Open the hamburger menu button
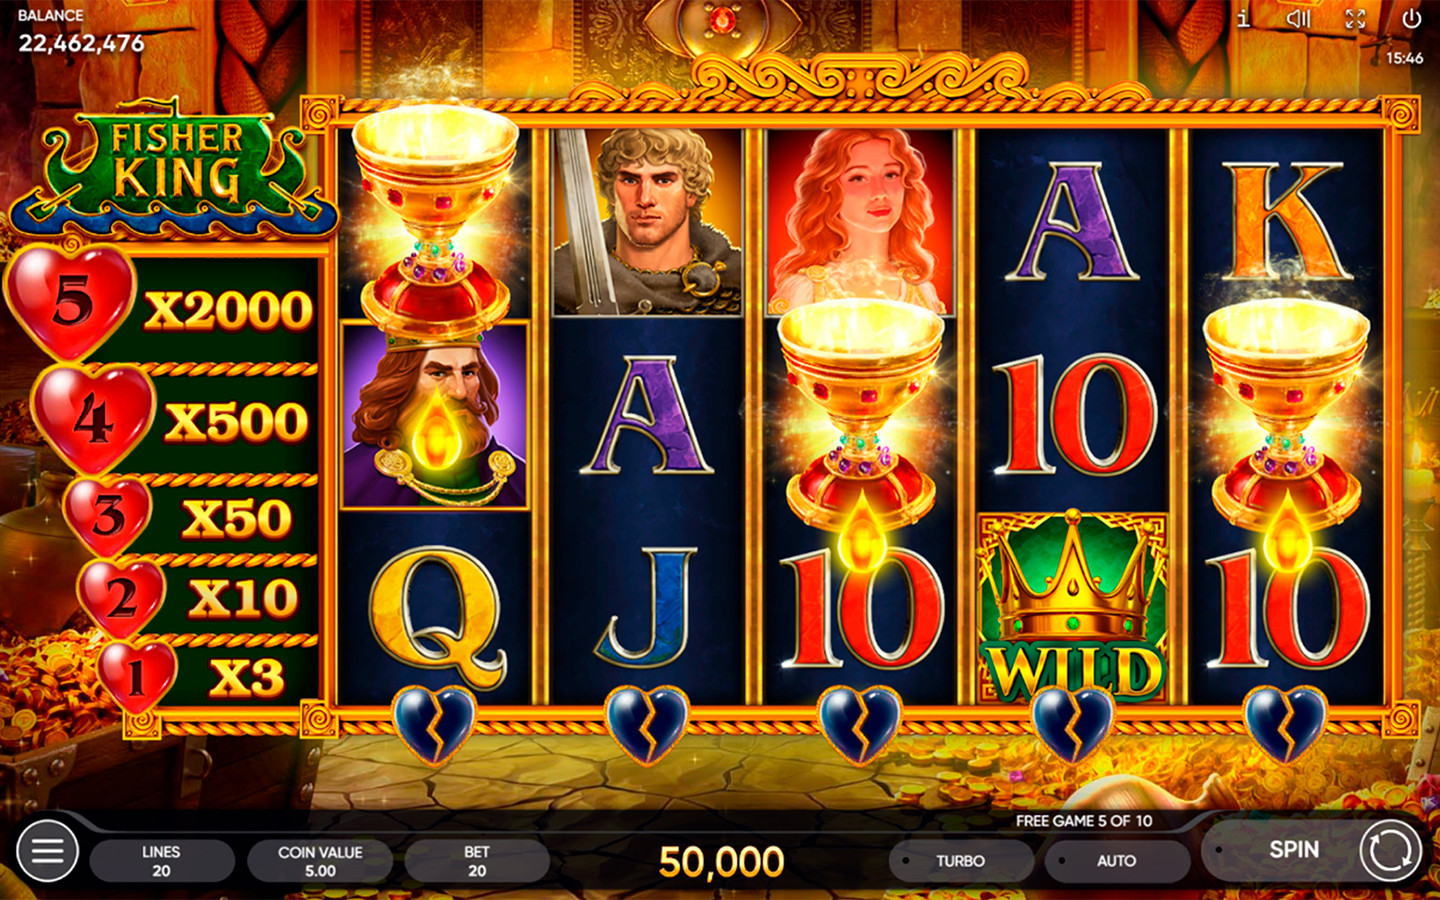Screen dimensions: 1440x900 (47, 851)
